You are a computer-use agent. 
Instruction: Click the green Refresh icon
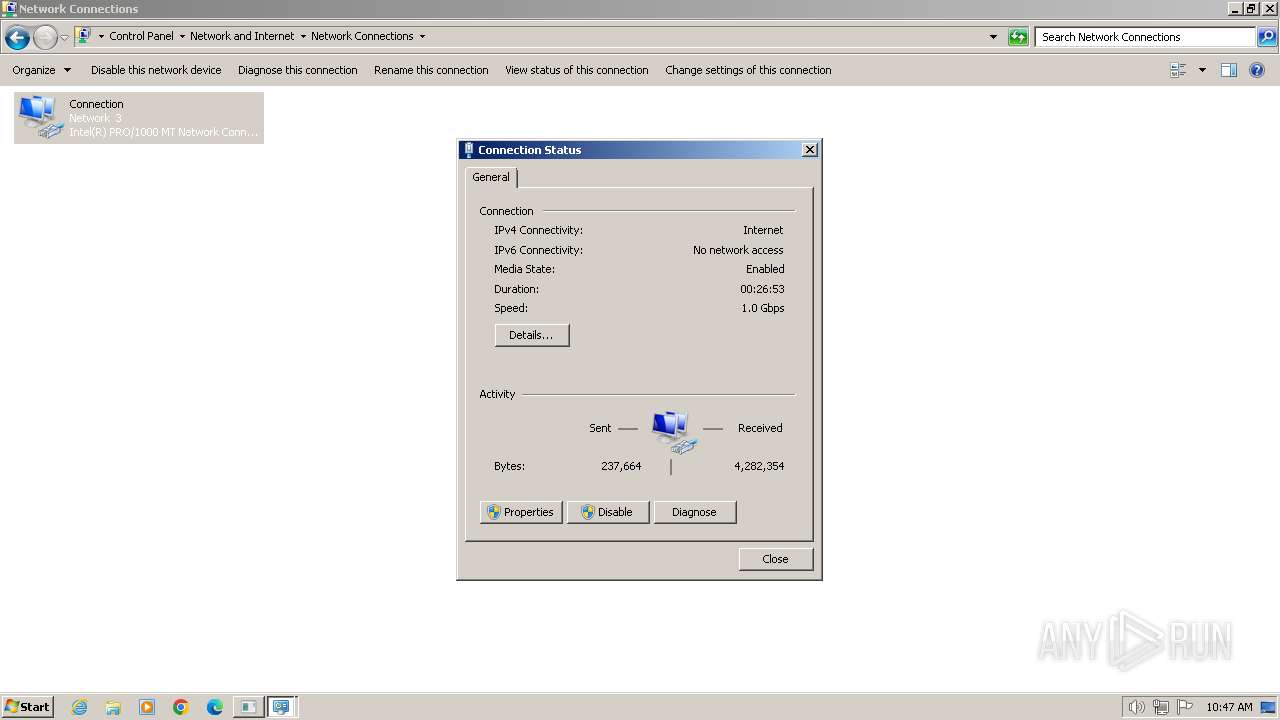pyautogui.click(x=1018, y=37)
